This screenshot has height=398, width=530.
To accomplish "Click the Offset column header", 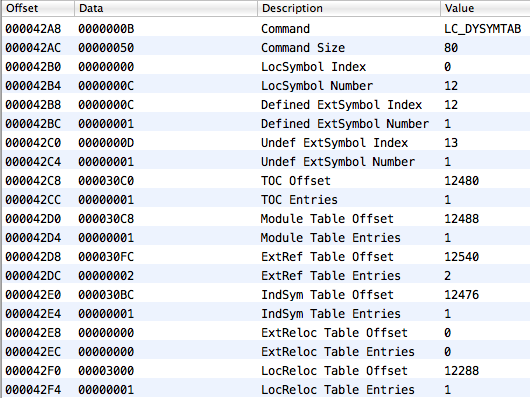I will 38,8.
